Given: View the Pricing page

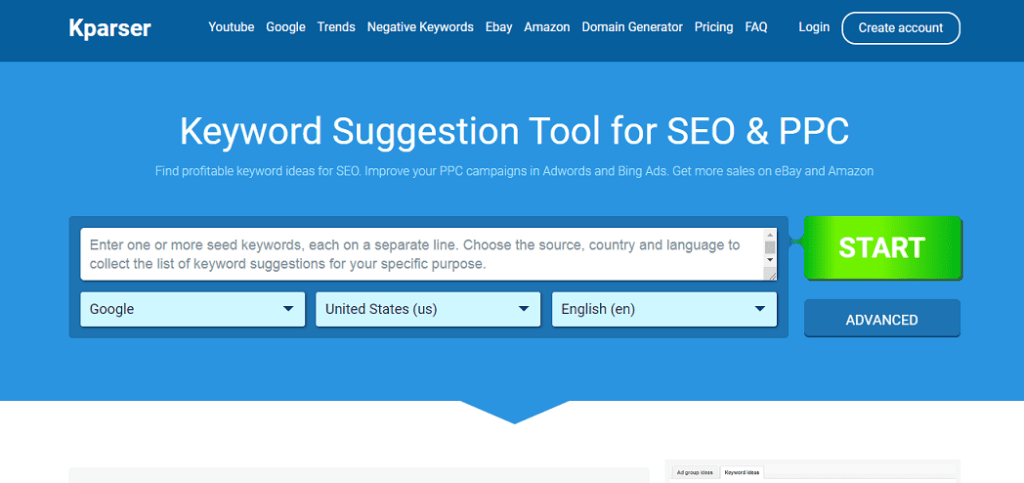Looking at the screenshot, I should click(713, 27).
